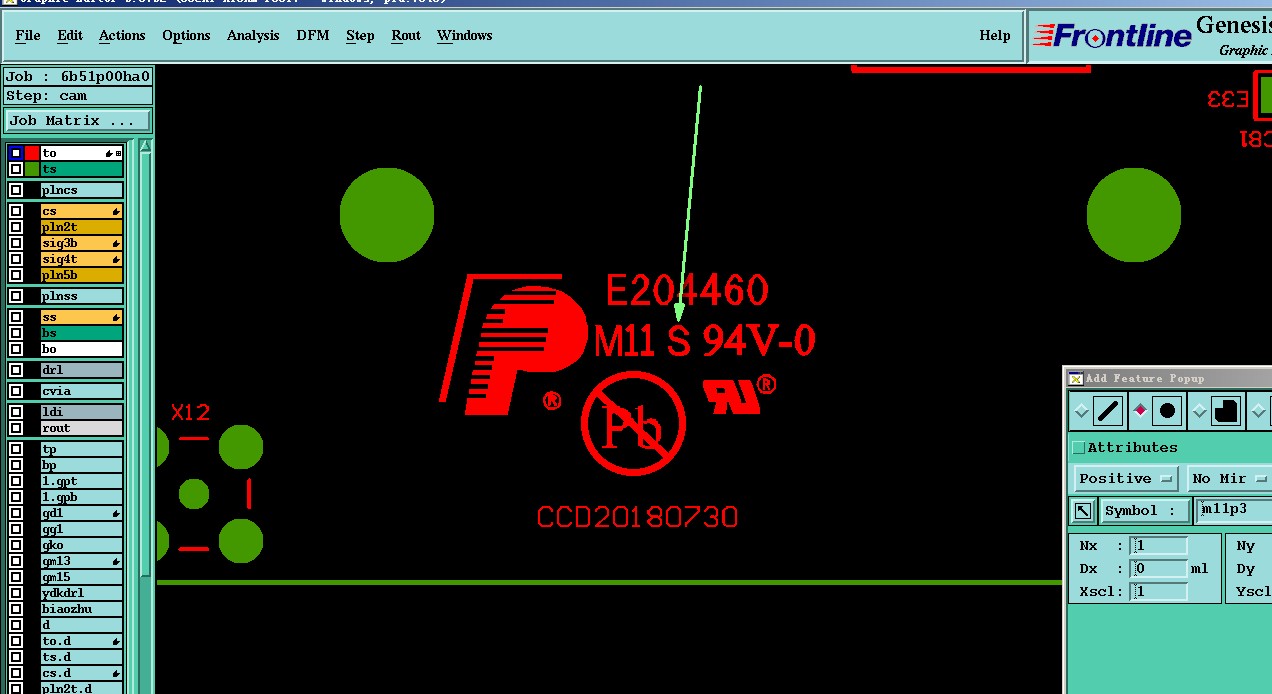Click the layer list vertical scrollbar

coord(146,365)
